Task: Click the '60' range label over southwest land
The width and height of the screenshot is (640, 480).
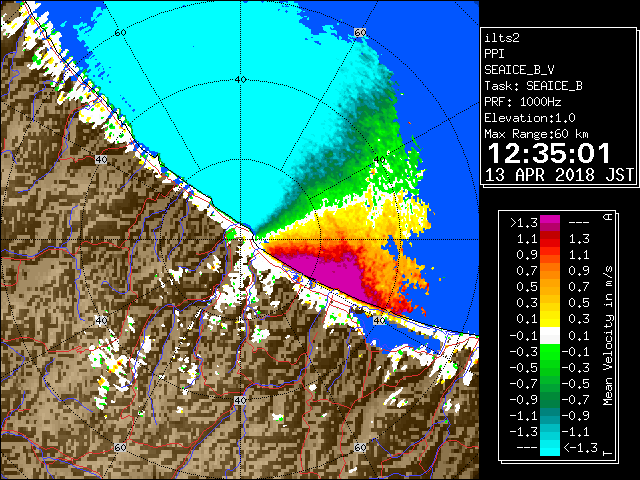Action: pyautogui.click(x=120, y=448)
